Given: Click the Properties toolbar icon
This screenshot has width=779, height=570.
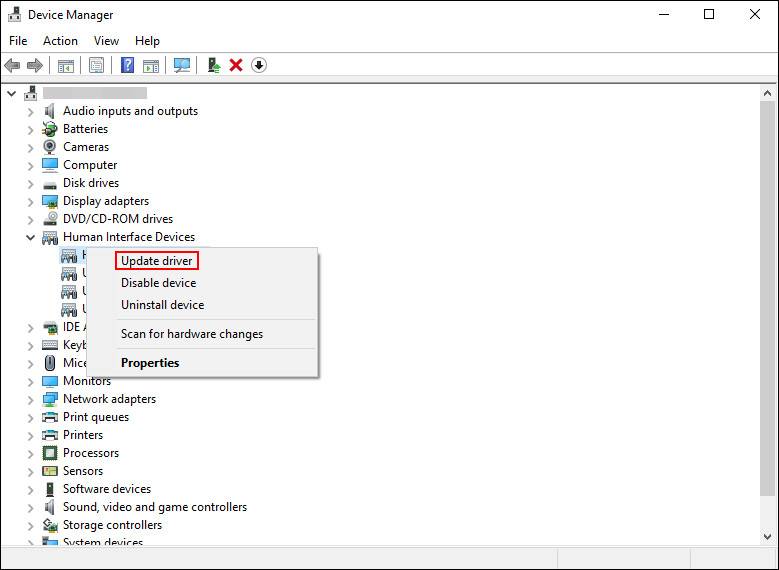Looking at the screenshot, I should [96, 65].
